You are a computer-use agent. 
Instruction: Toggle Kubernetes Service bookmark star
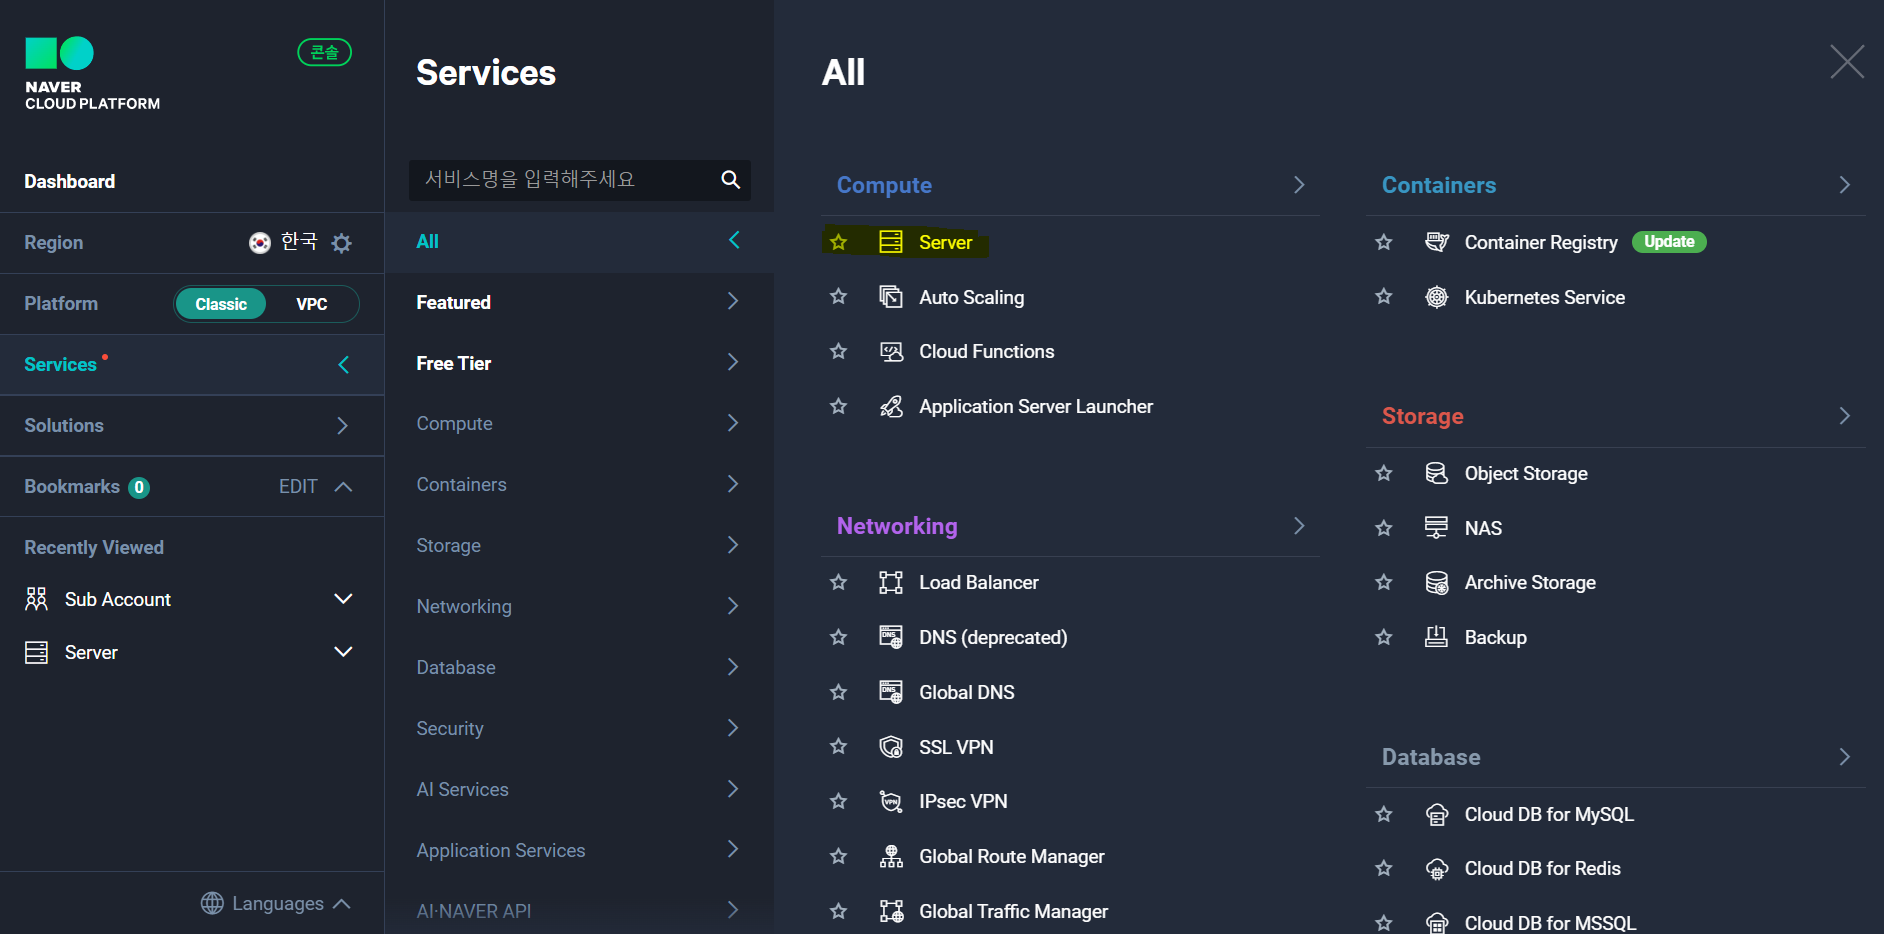[1383, 297]
